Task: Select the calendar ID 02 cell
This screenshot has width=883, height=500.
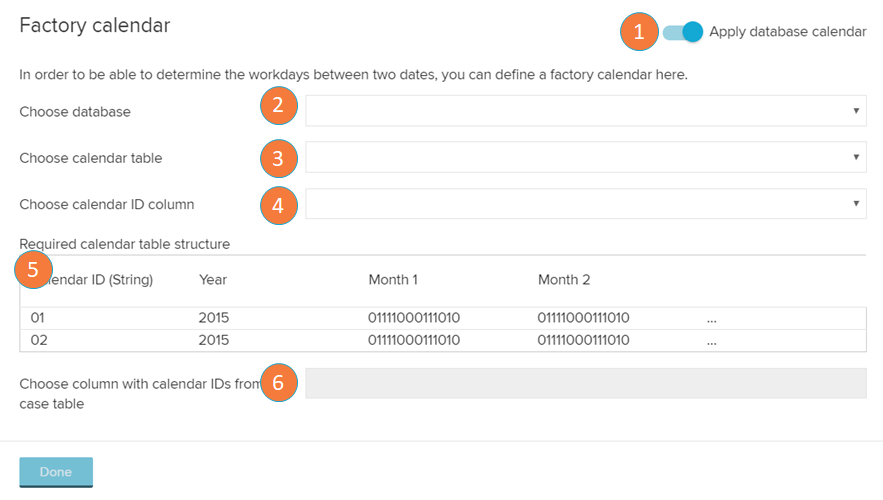Action: [39, 340]
